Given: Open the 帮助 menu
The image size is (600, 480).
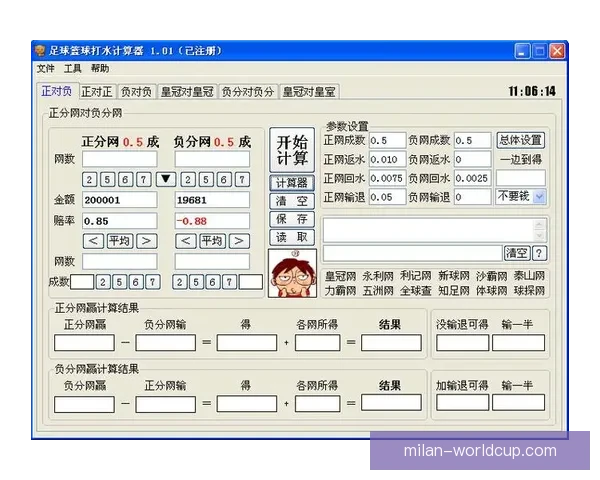Looking at the screenshot, I should coord(100,69).
